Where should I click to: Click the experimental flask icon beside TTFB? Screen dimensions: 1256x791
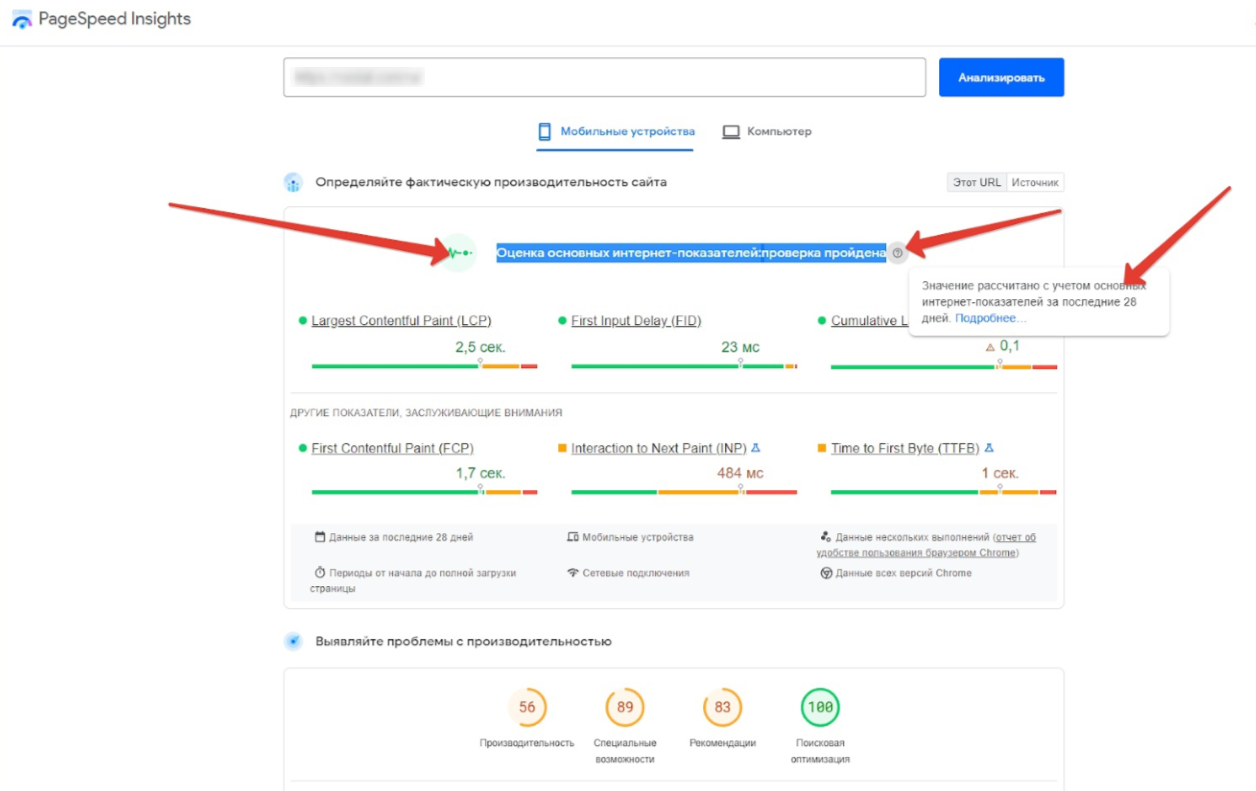point(989,448)
